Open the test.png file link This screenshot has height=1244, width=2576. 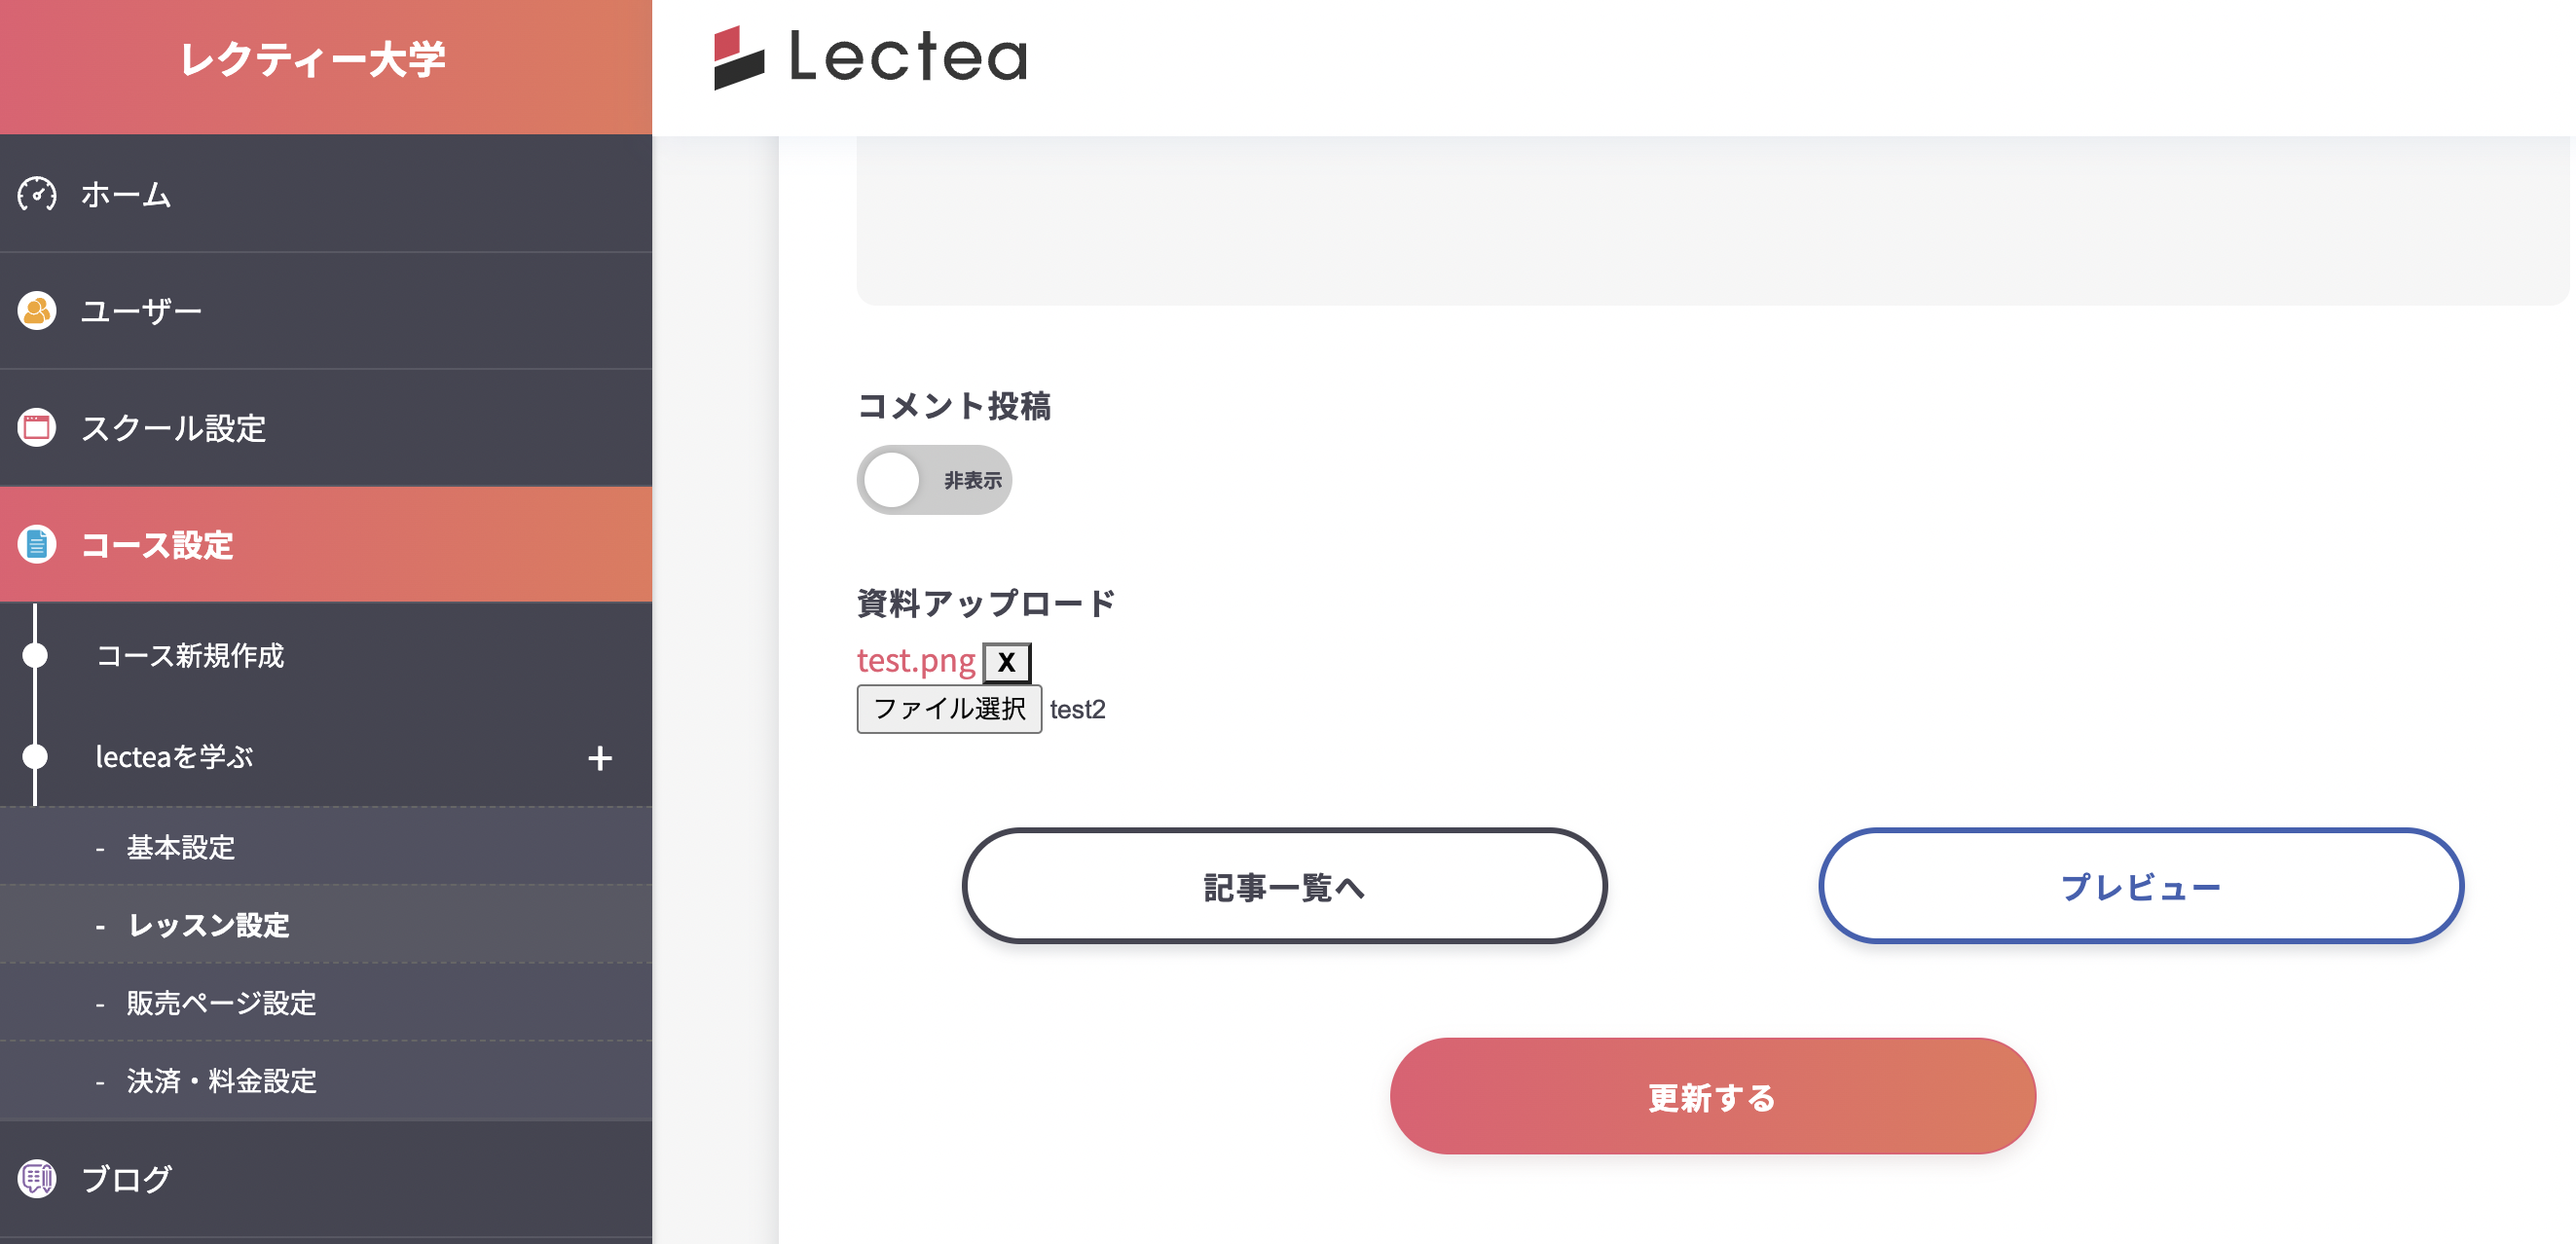click(x=915, y=661)
